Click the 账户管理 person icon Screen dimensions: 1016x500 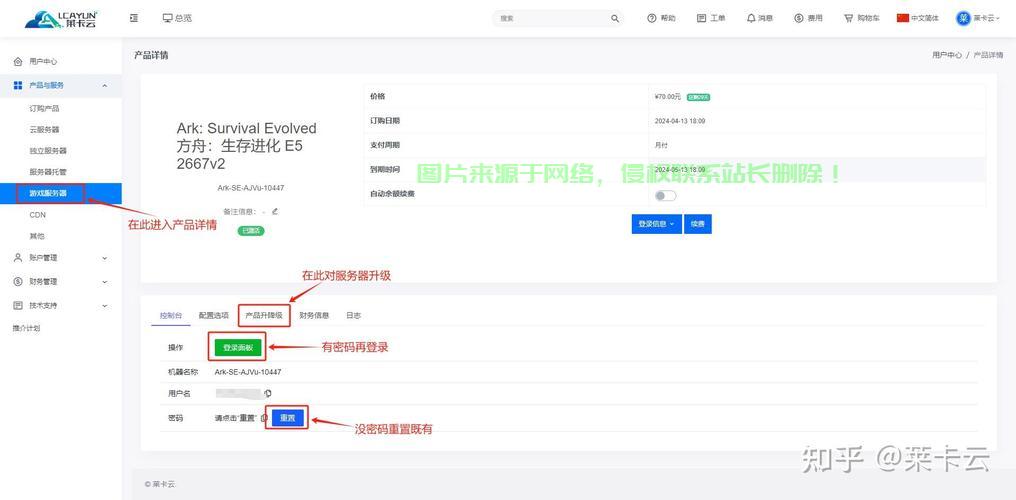[18, 258]
